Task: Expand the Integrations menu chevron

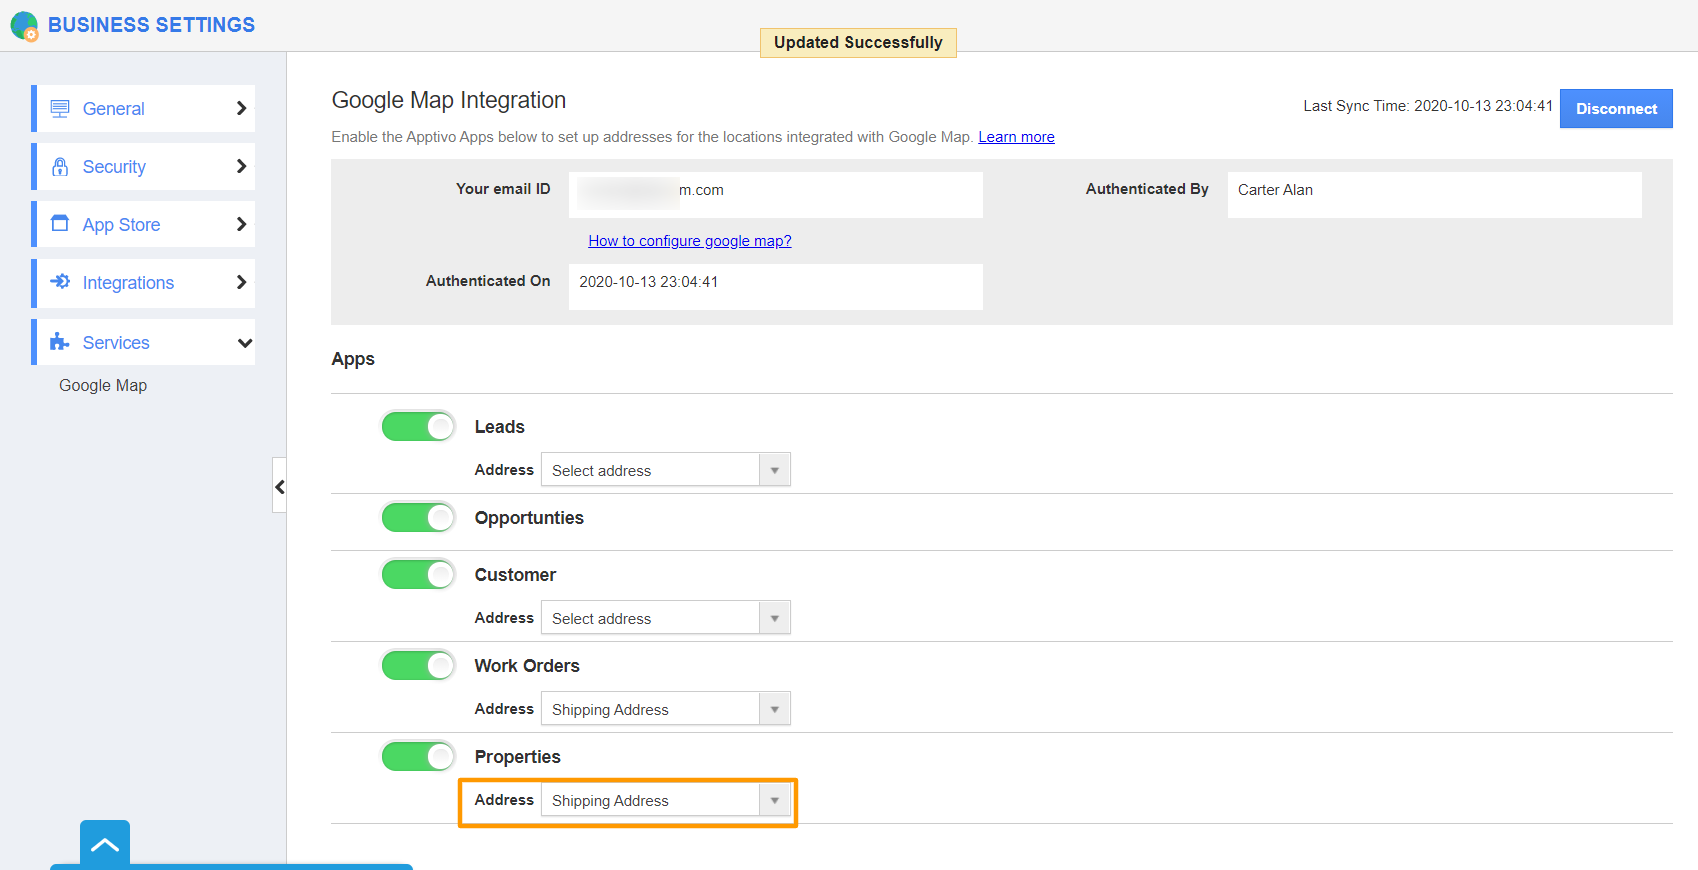Action: 241,282
